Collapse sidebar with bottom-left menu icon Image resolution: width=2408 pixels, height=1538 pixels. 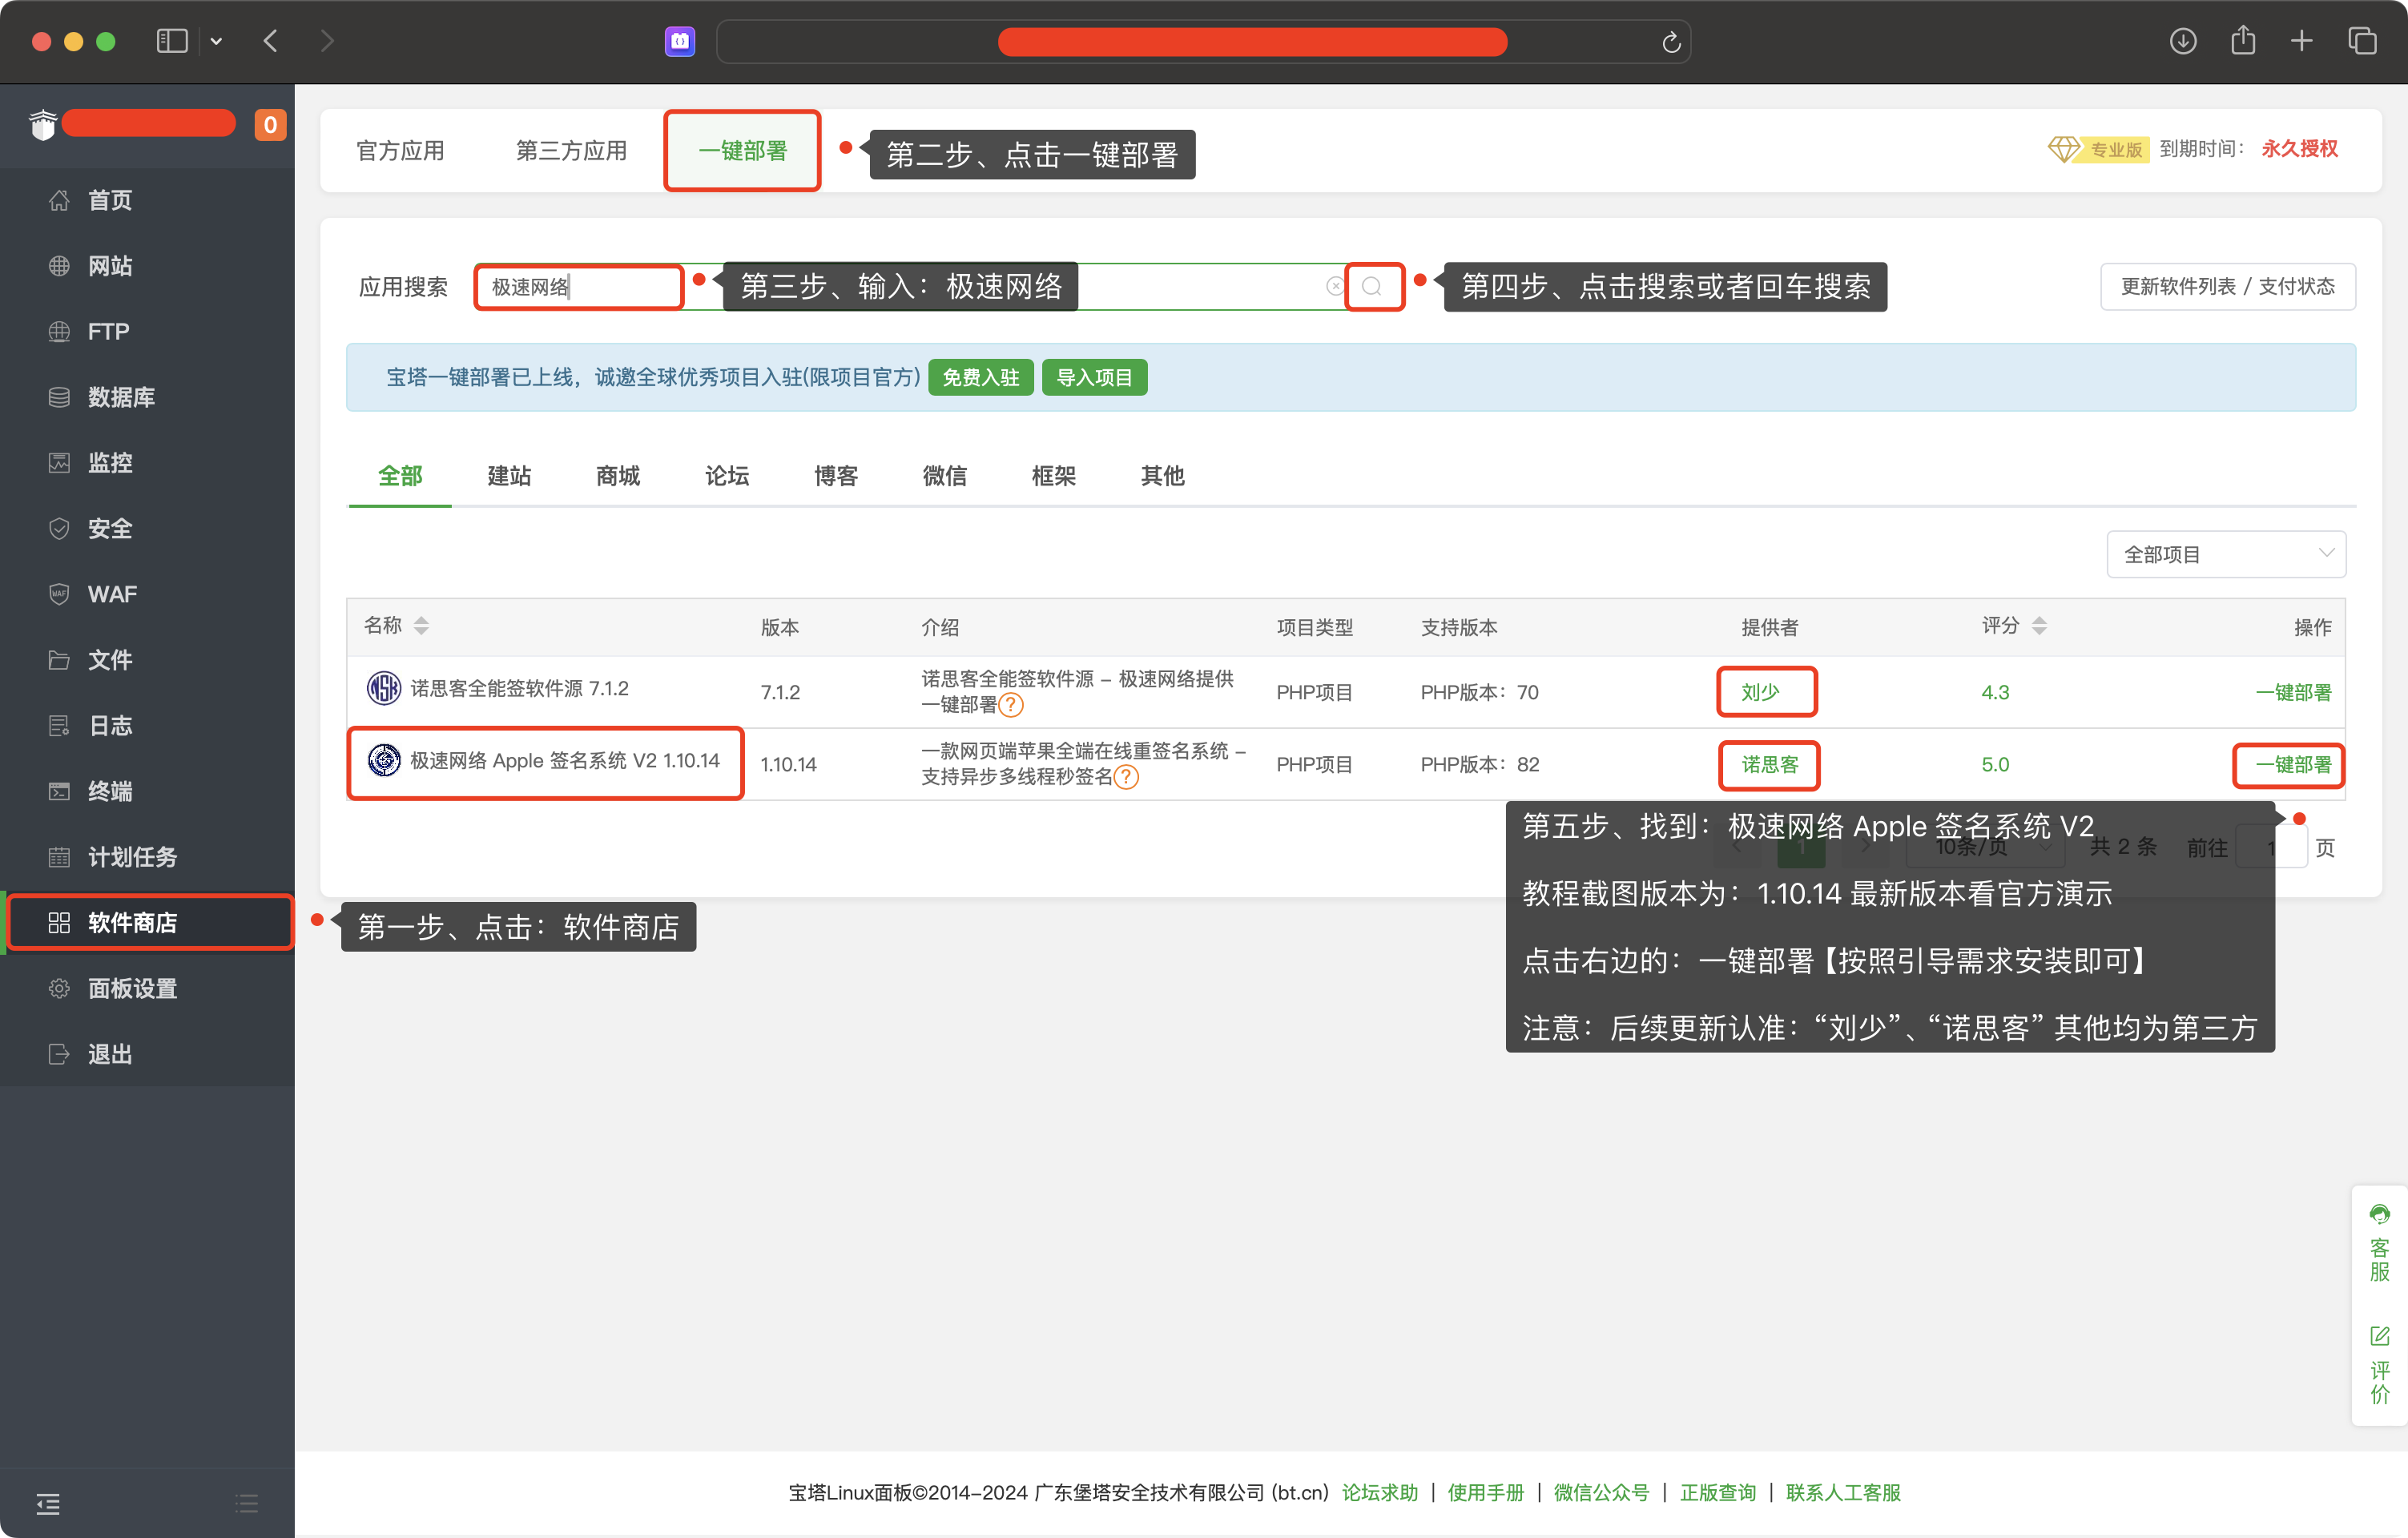tap(48, 1503)
